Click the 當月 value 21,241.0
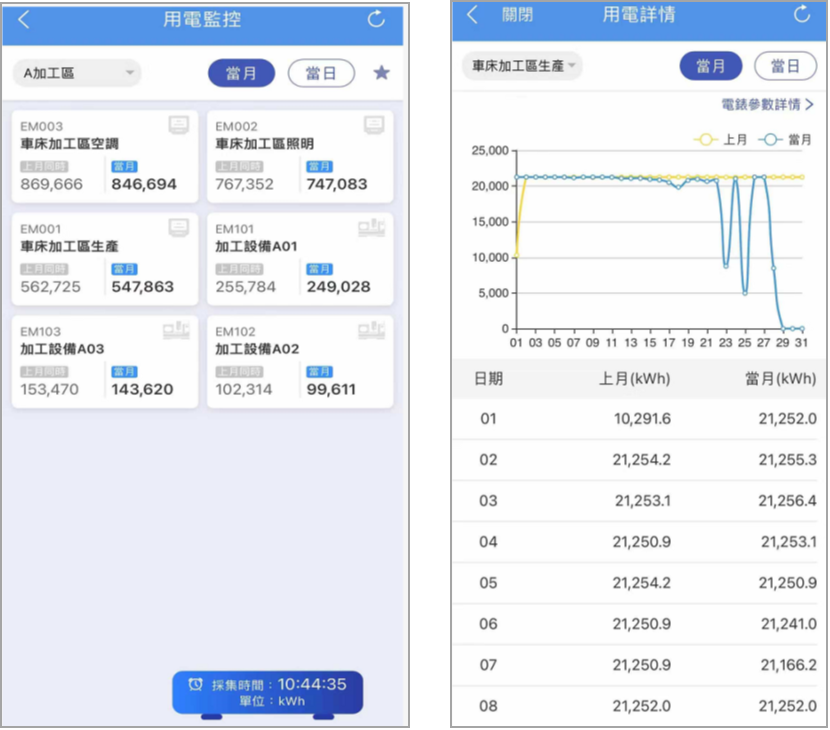 click(x=789, y=624)
